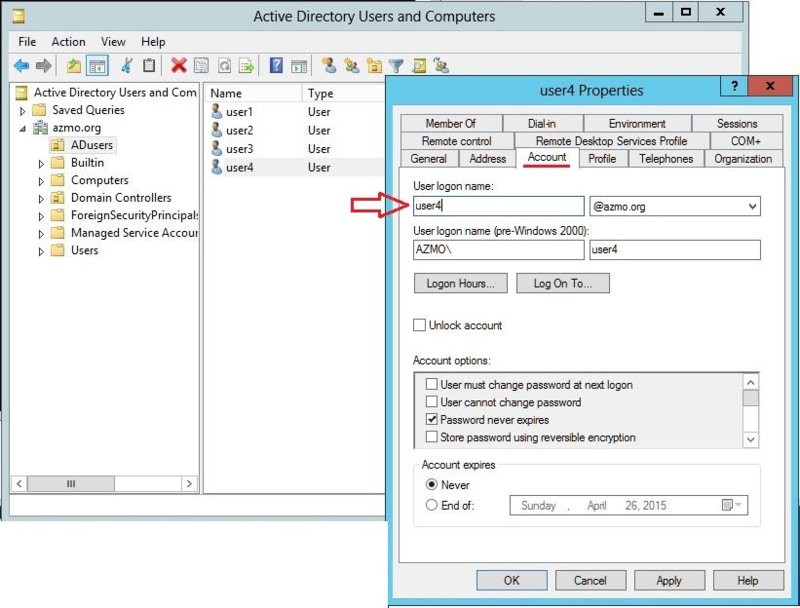Switch to the Dial-in tab
Image resolution: width=800 pixels, height=608 pixels.
pos(542,123)
